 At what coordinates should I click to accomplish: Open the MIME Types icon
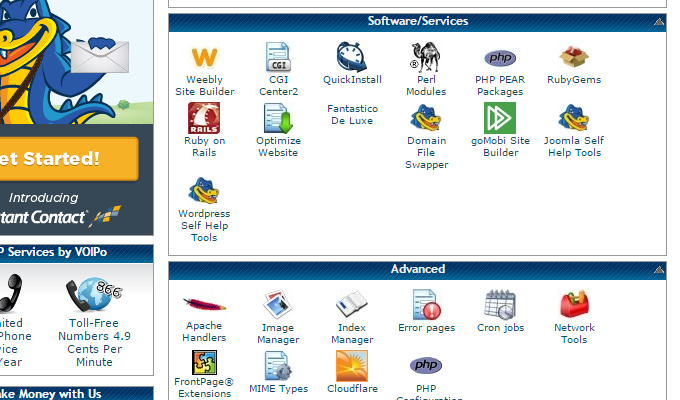(x=278, y=366)
